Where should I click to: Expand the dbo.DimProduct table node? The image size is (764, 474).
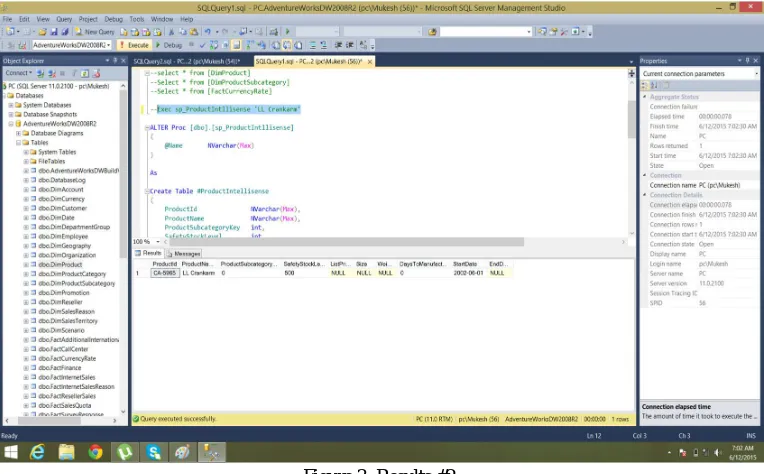pyautogui.click(x=26, y=265)
